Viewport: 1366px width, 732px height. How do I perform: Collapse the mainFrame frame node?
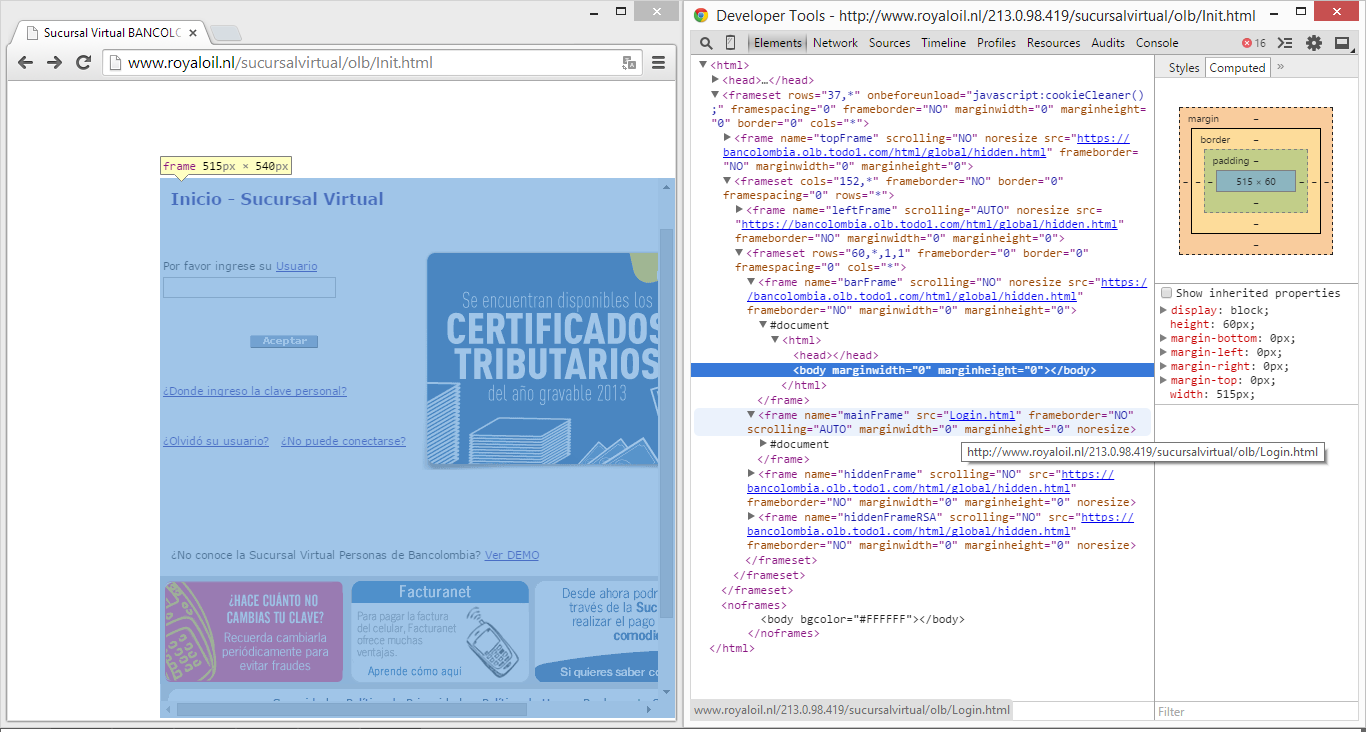[751, 415]
